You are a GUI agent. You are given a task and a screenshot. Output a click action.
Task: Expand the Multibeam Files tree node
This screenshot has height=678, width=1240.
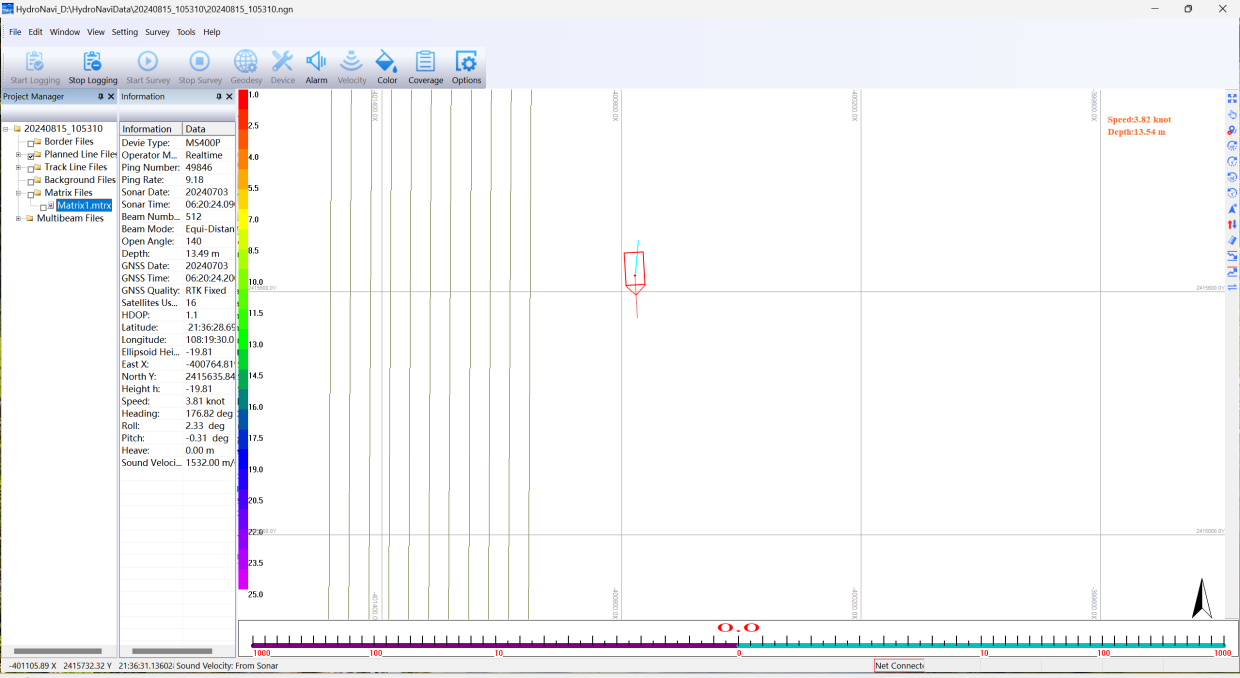coord(19,218)
